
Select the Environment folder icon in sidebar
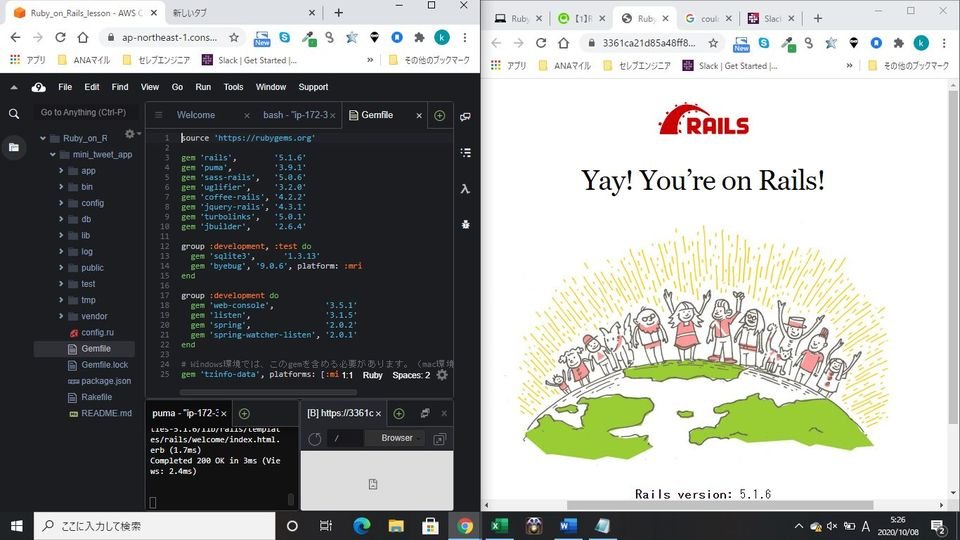(x=14, y=147)
